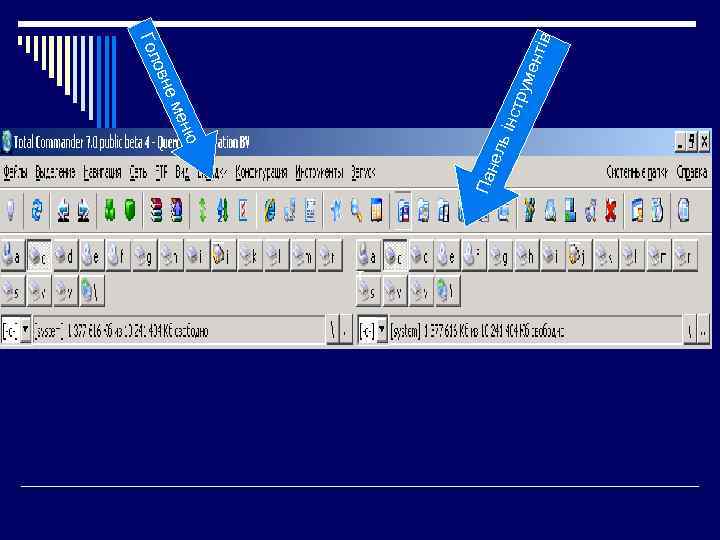The image size is (720, 540).
Task: Open the Навигация menu
Action: 102,172
